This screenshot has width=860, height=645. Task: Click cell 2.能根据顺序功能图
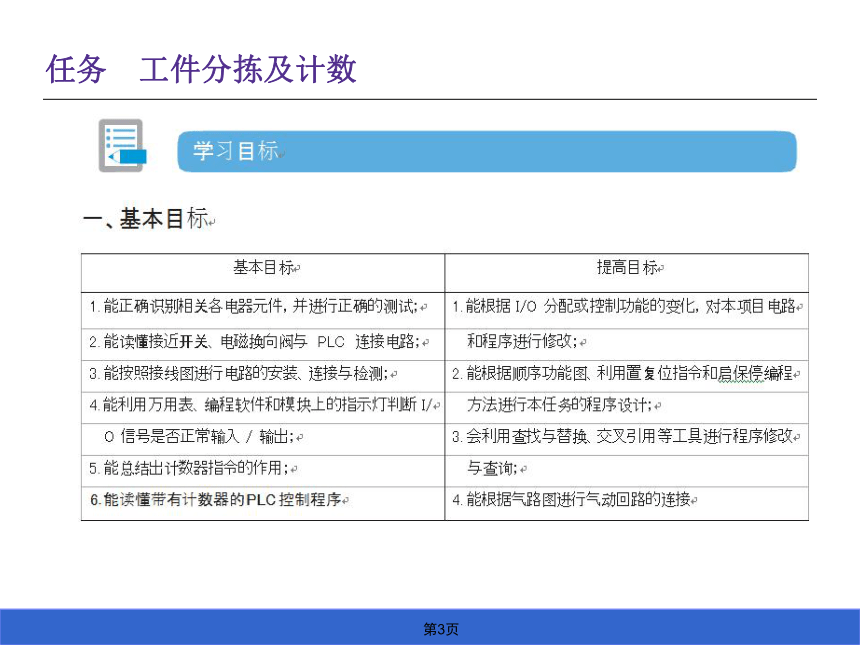tap(626, 376)
